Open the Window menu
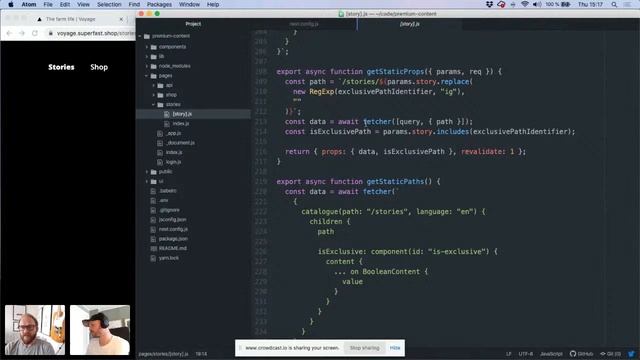Screen dimensions: 640x360 (189, 4)
